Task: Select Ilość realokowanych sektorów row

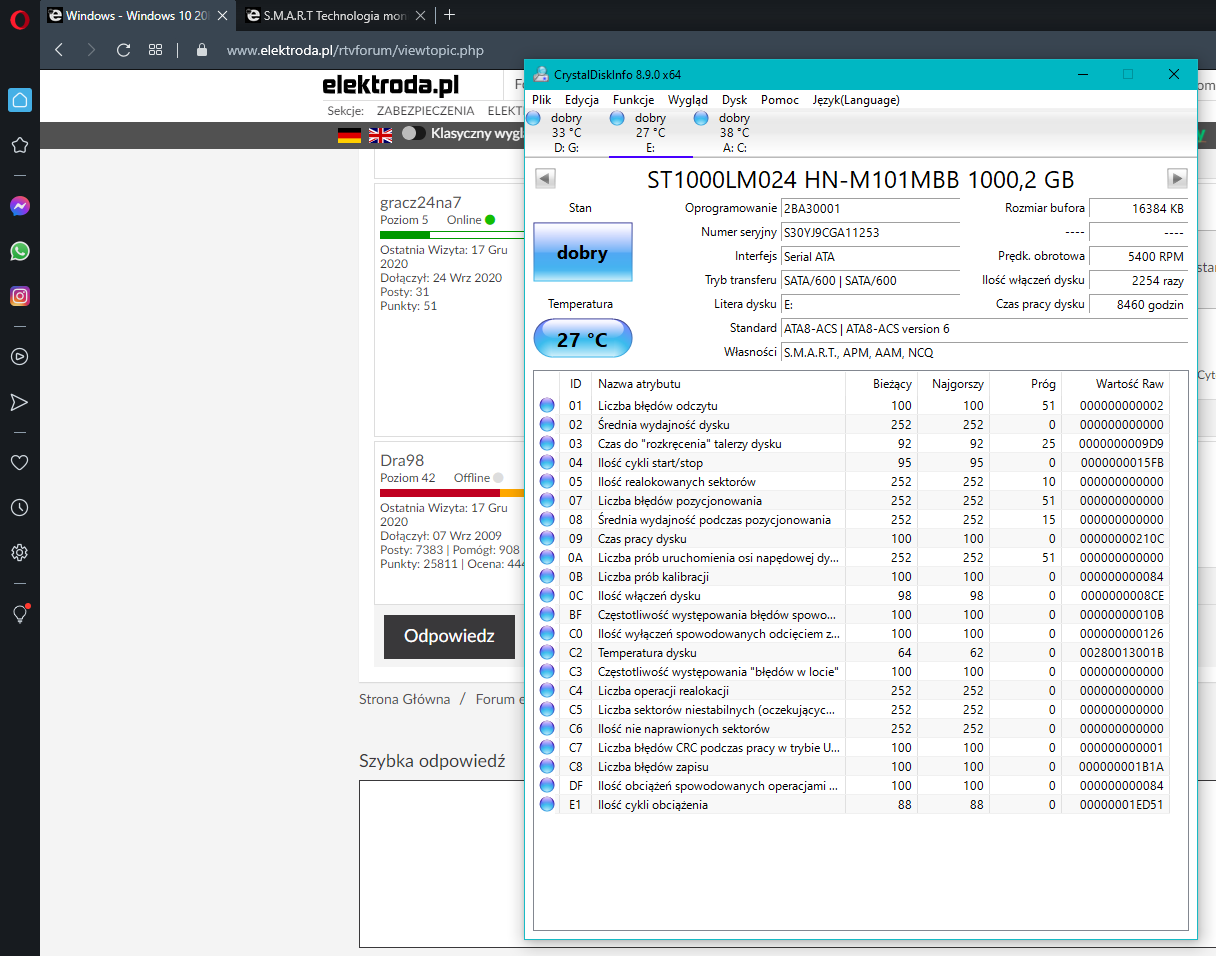Action: pyautogui.click(x=852, y=482)
